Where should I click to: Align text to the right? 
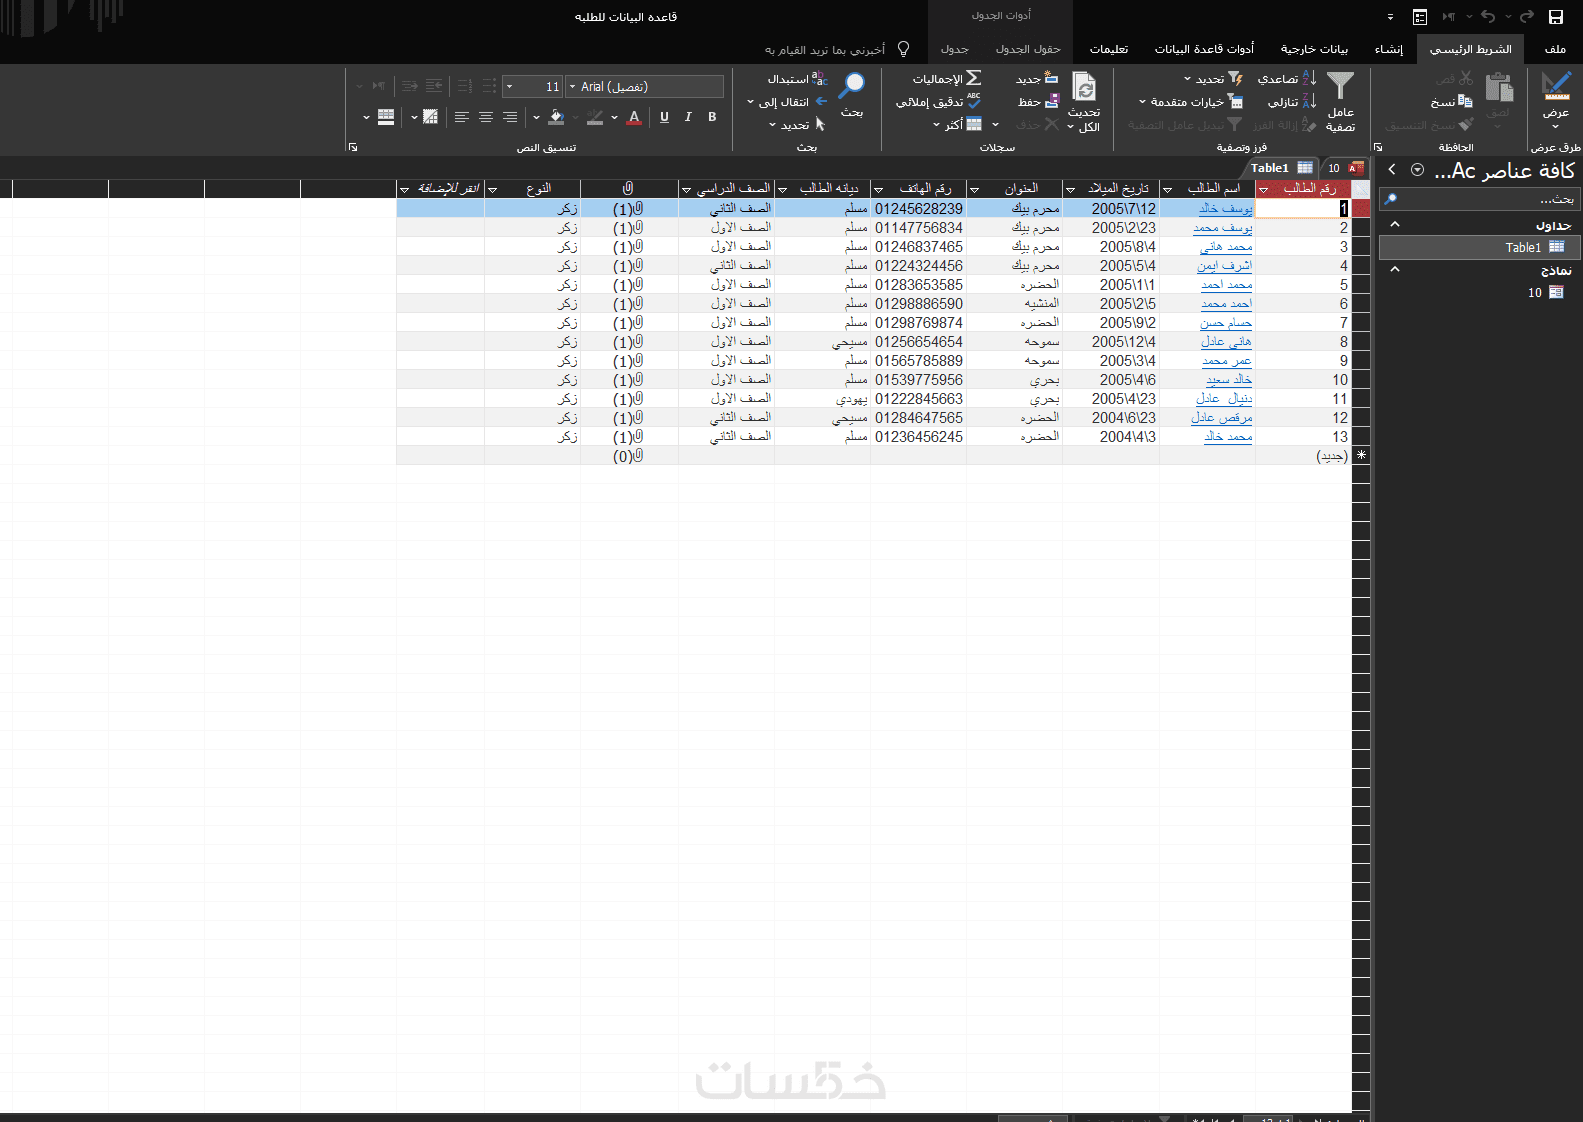[x=510, y=117]
